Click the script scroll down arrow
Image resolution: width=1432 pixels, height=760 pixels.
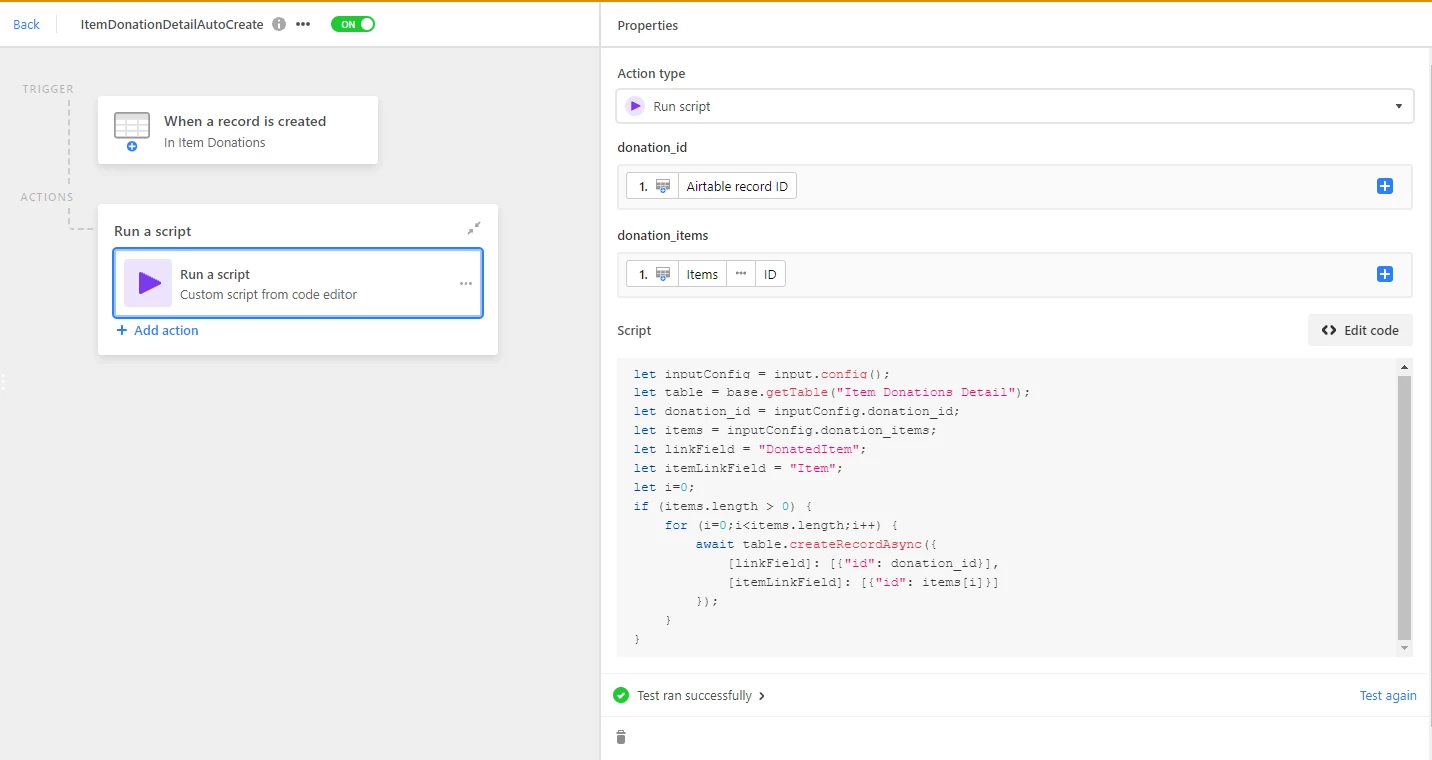click(x=1404, y=648)
